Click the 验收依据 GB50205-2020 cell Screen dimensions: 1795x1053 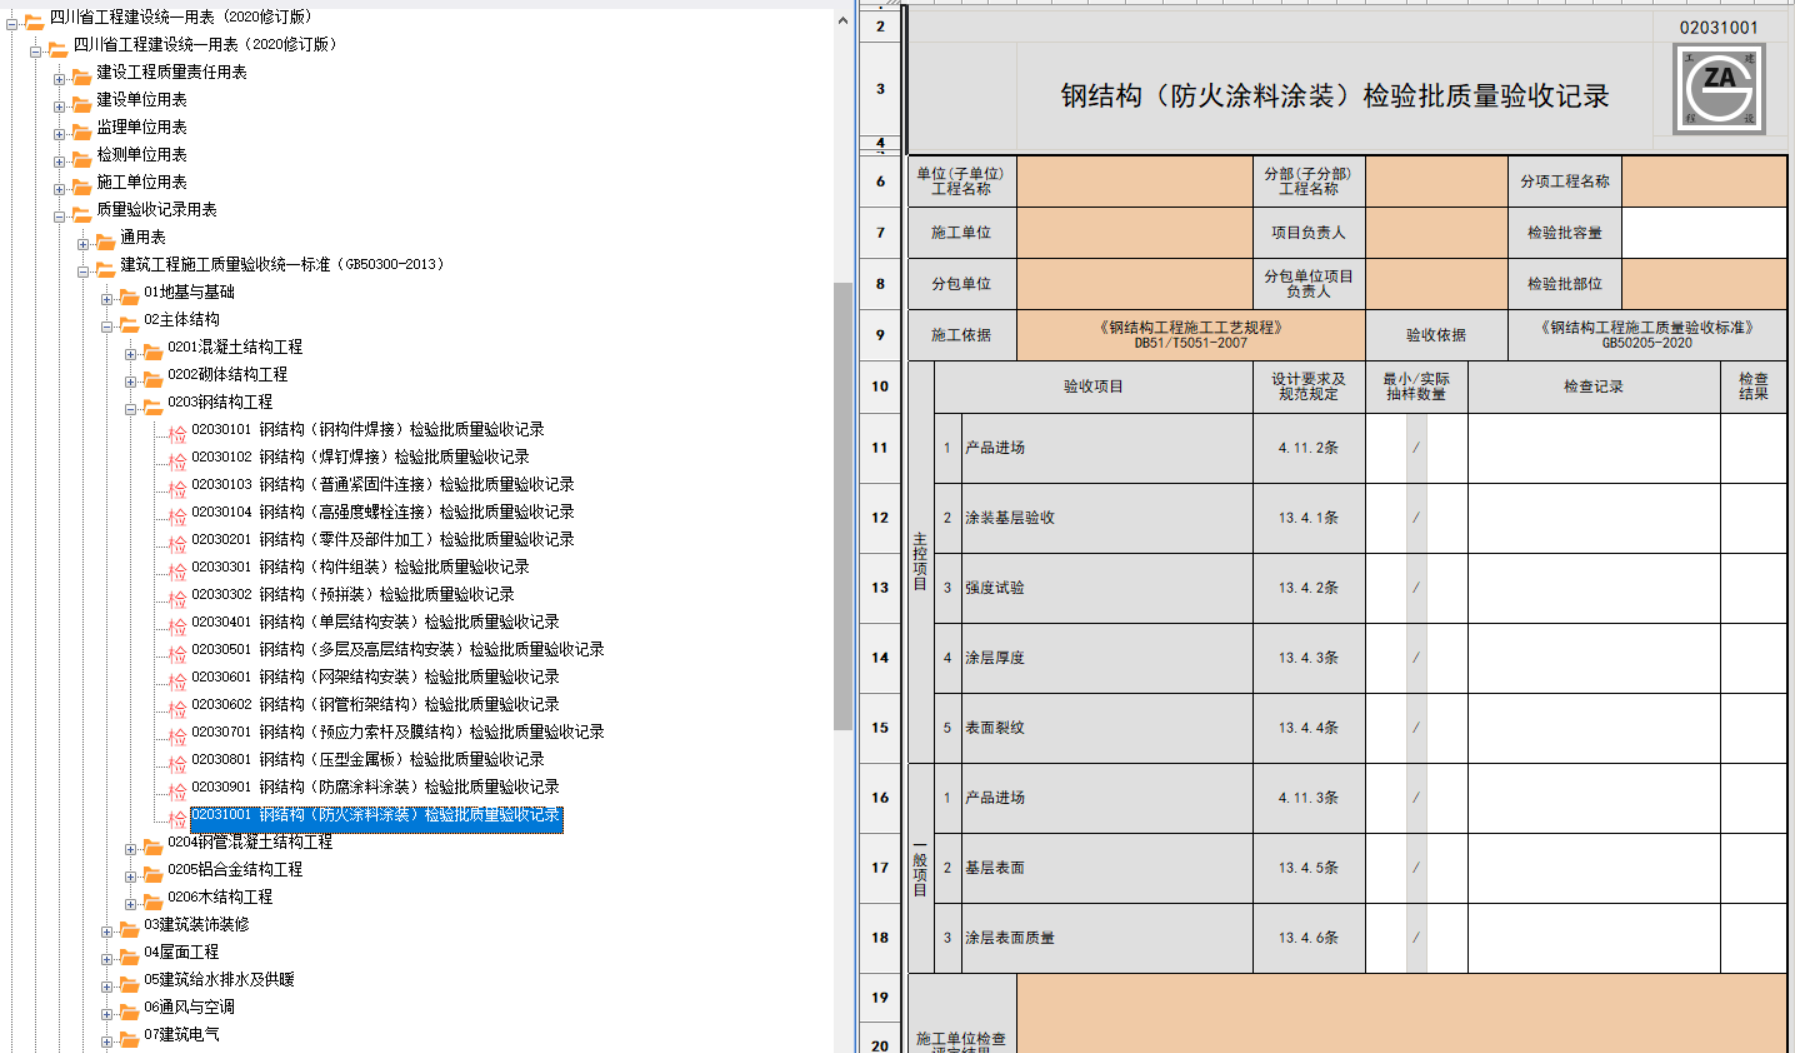click(x=1647, y=335)
